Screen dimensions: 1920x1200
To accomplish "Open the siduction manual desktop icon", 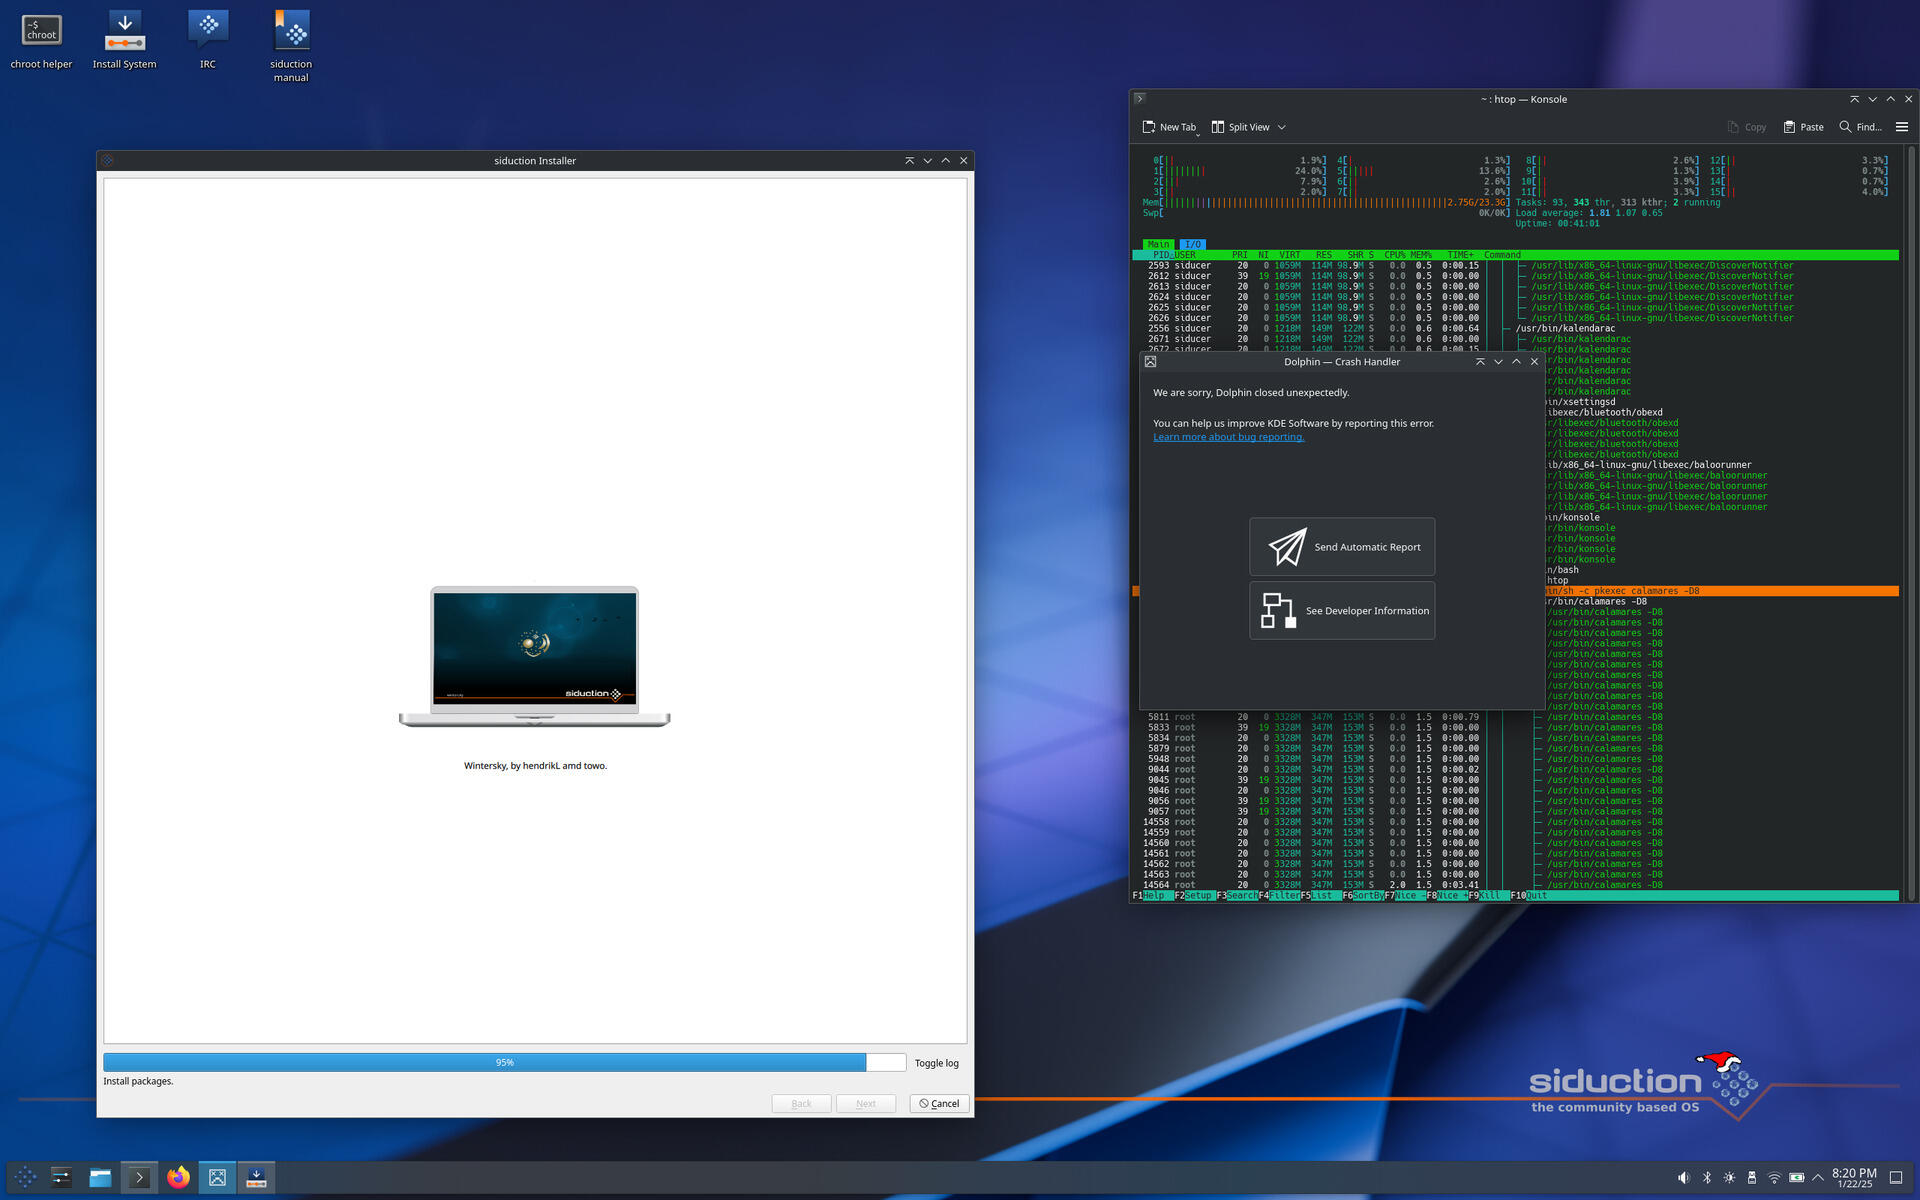I will click(291, 48).
